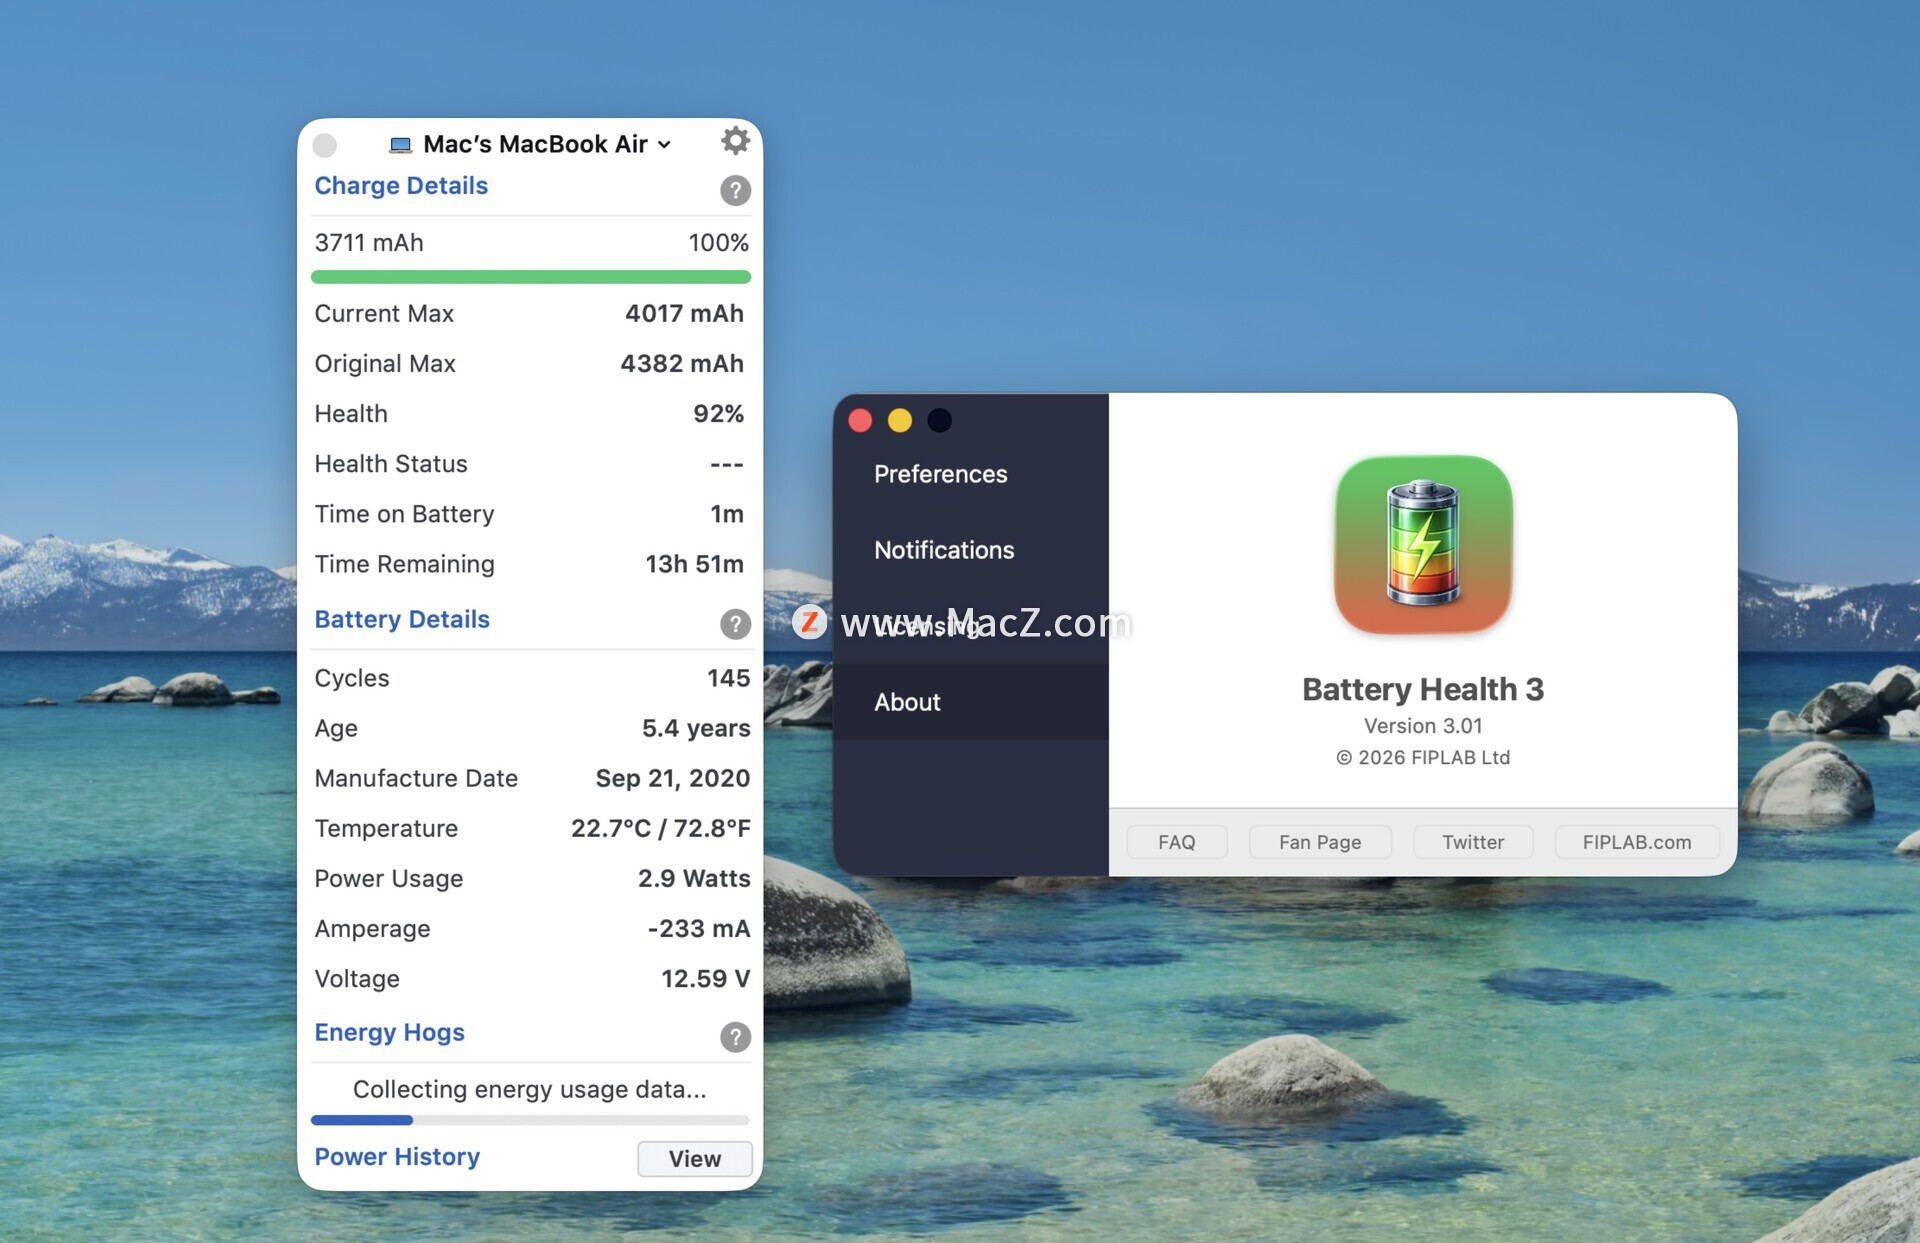Click the FAQ button
Viewport: 1920px width, 1243px height.
click(1176, 842)
